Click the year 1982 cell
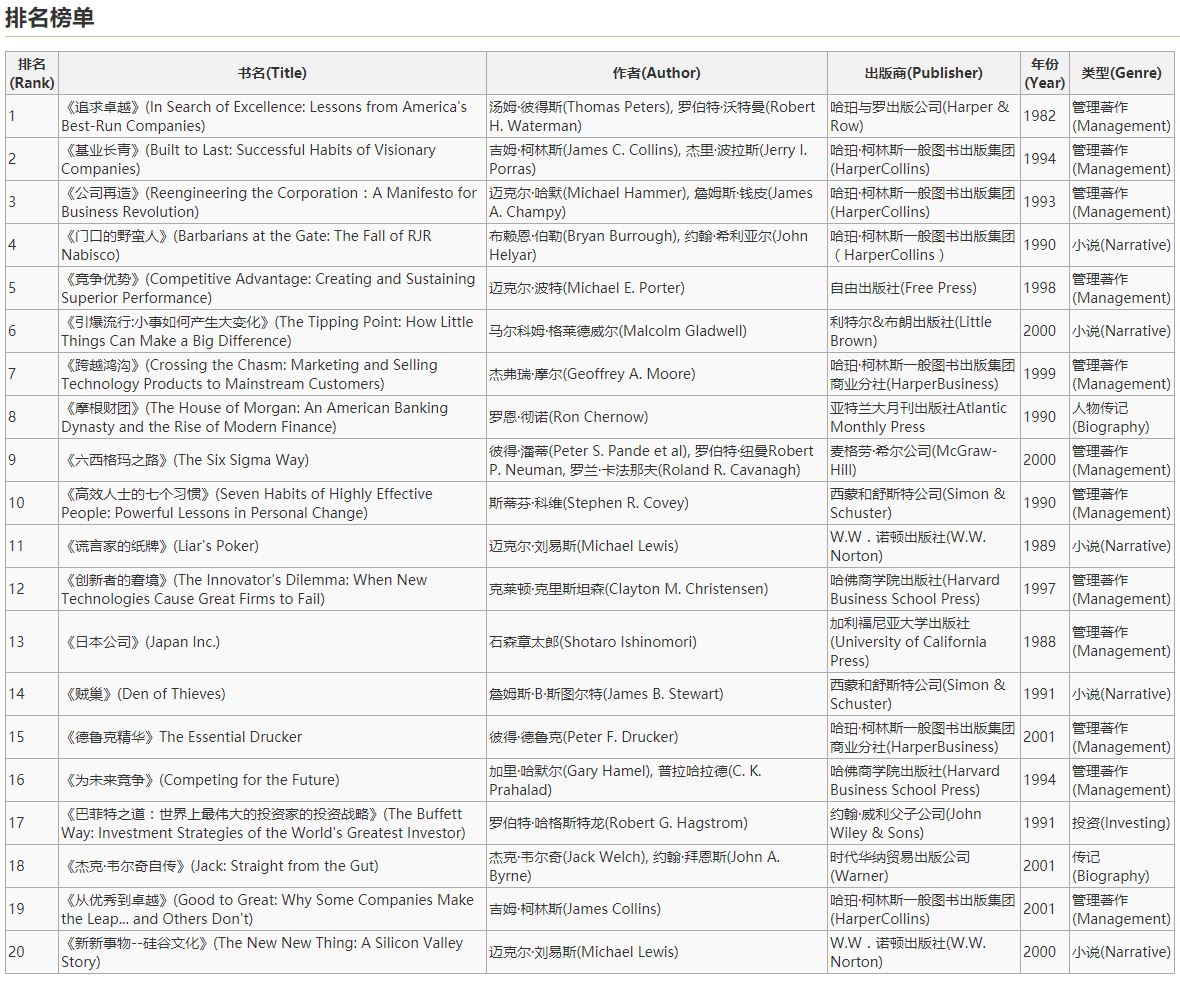The image size is (1180, 981). [x=1045, y=116]
